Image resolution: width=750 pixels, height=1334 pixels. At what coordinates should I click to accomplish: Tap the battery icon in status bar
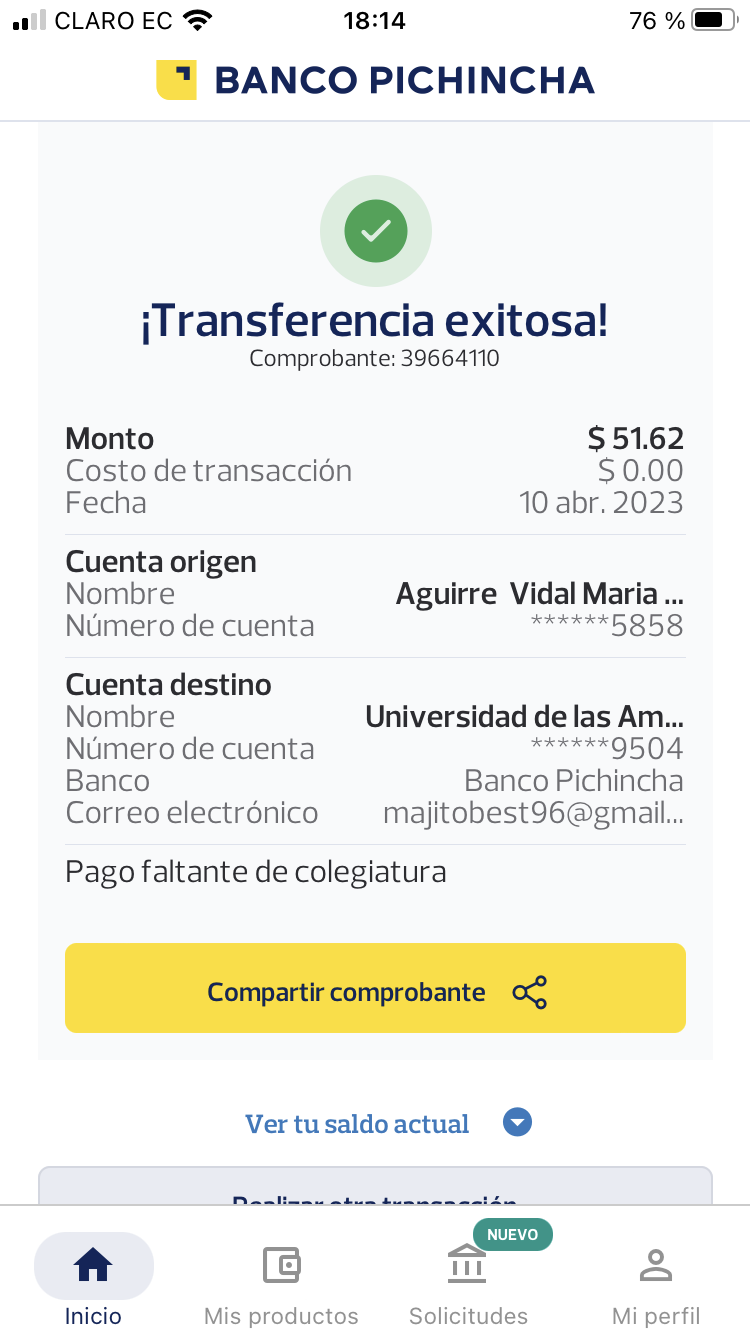(x=712, y=21)
